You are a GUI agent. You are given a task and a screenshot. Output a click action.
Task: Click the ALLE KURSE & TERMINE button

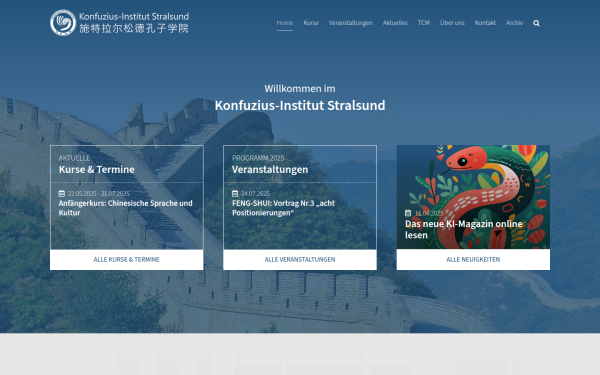(x=127, y=259)
